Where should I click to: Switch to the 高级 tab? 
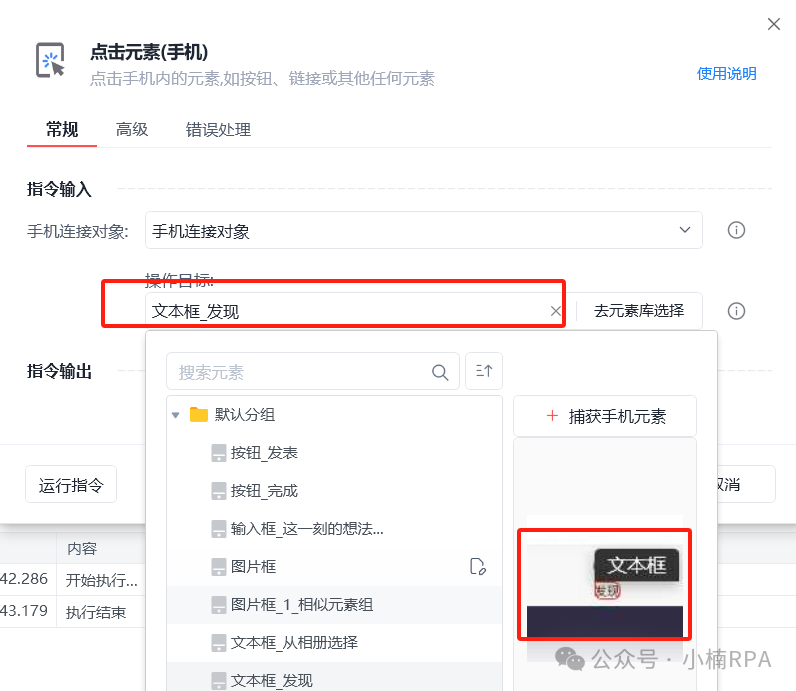131,129
